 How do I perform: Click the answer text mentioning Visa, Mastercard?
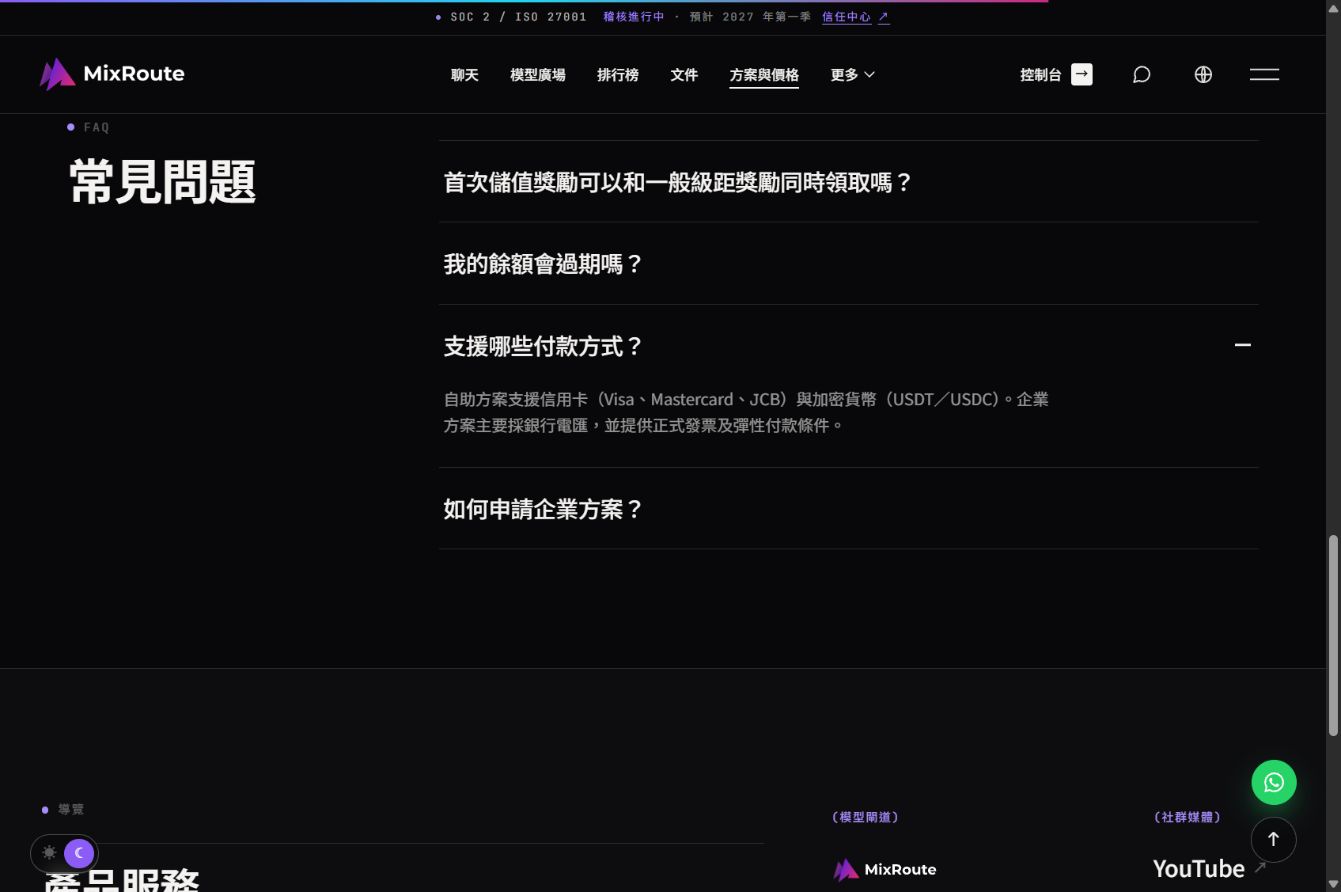tap(746, 412)
